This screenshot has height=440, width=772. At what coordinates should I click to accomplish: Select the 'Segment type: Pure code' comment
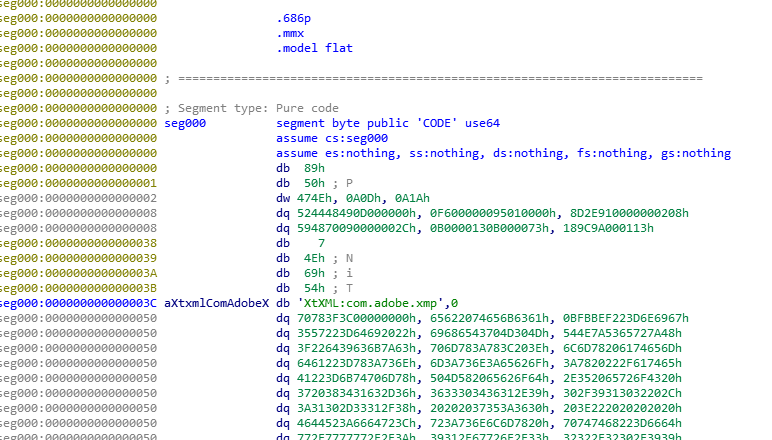click(252, 108)
